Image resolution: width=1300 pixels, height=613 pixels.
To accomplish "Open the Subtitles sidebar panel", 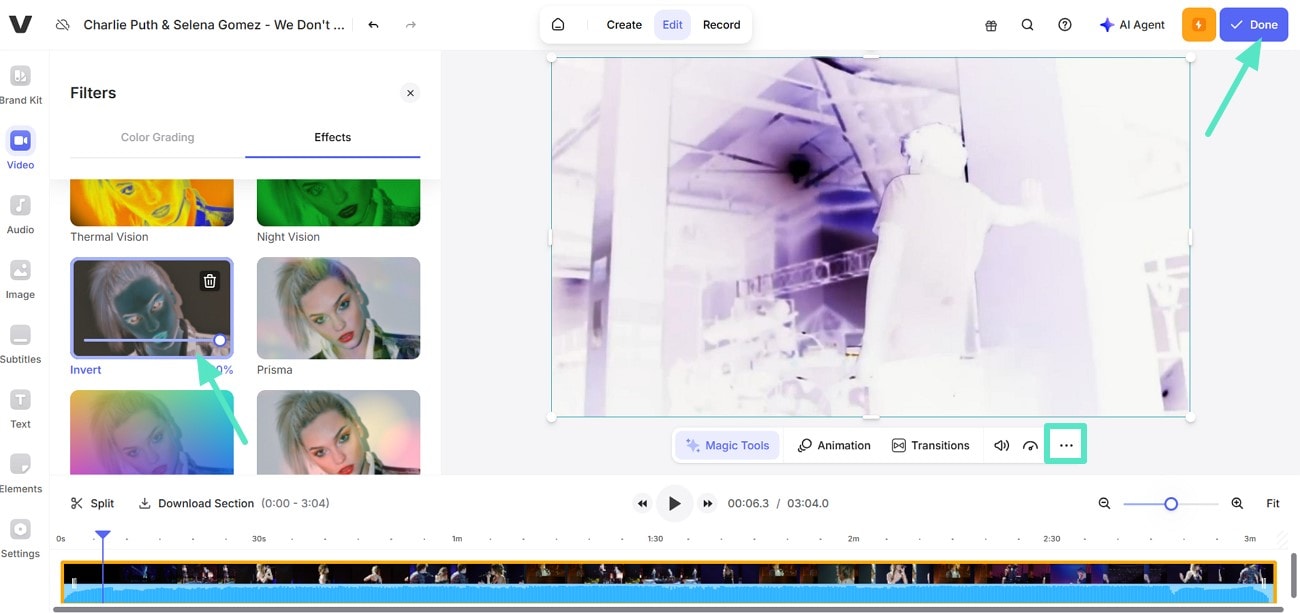I will [x=21, y=344].
